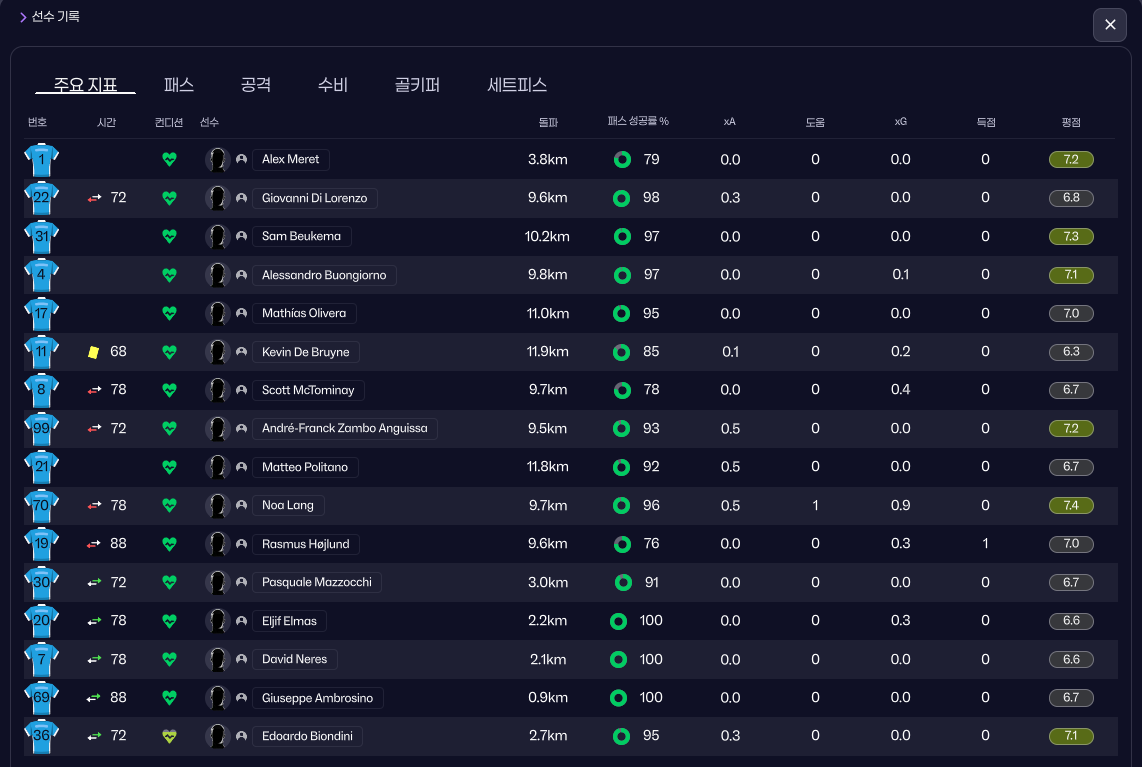The height and width of the screenshot is (767, 1142).
Task: Close the player stats panel
Action: click(x=1109, y=25)
